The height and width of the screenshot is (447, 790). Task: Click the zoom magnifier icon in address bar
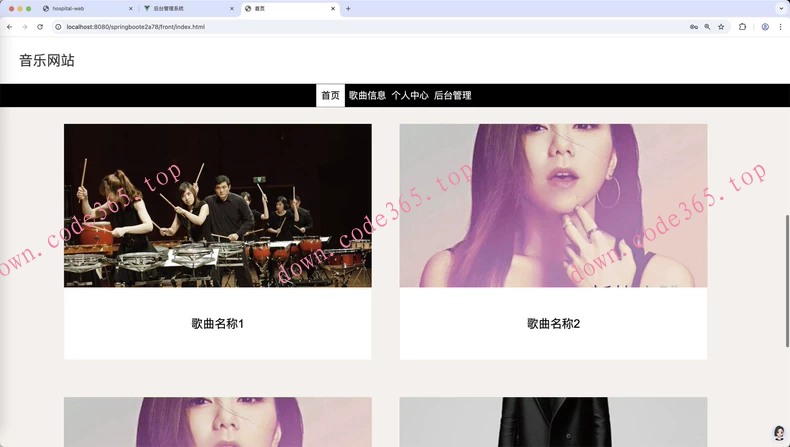click(707, 27)
